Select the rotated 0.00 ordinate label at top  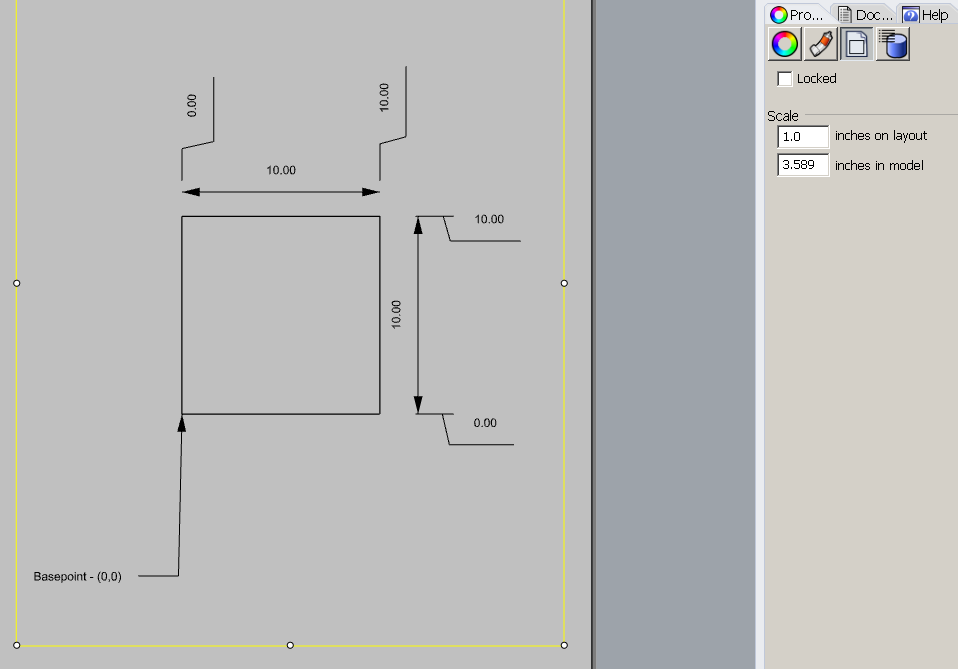pyautogui.click(x=192, y=106)
